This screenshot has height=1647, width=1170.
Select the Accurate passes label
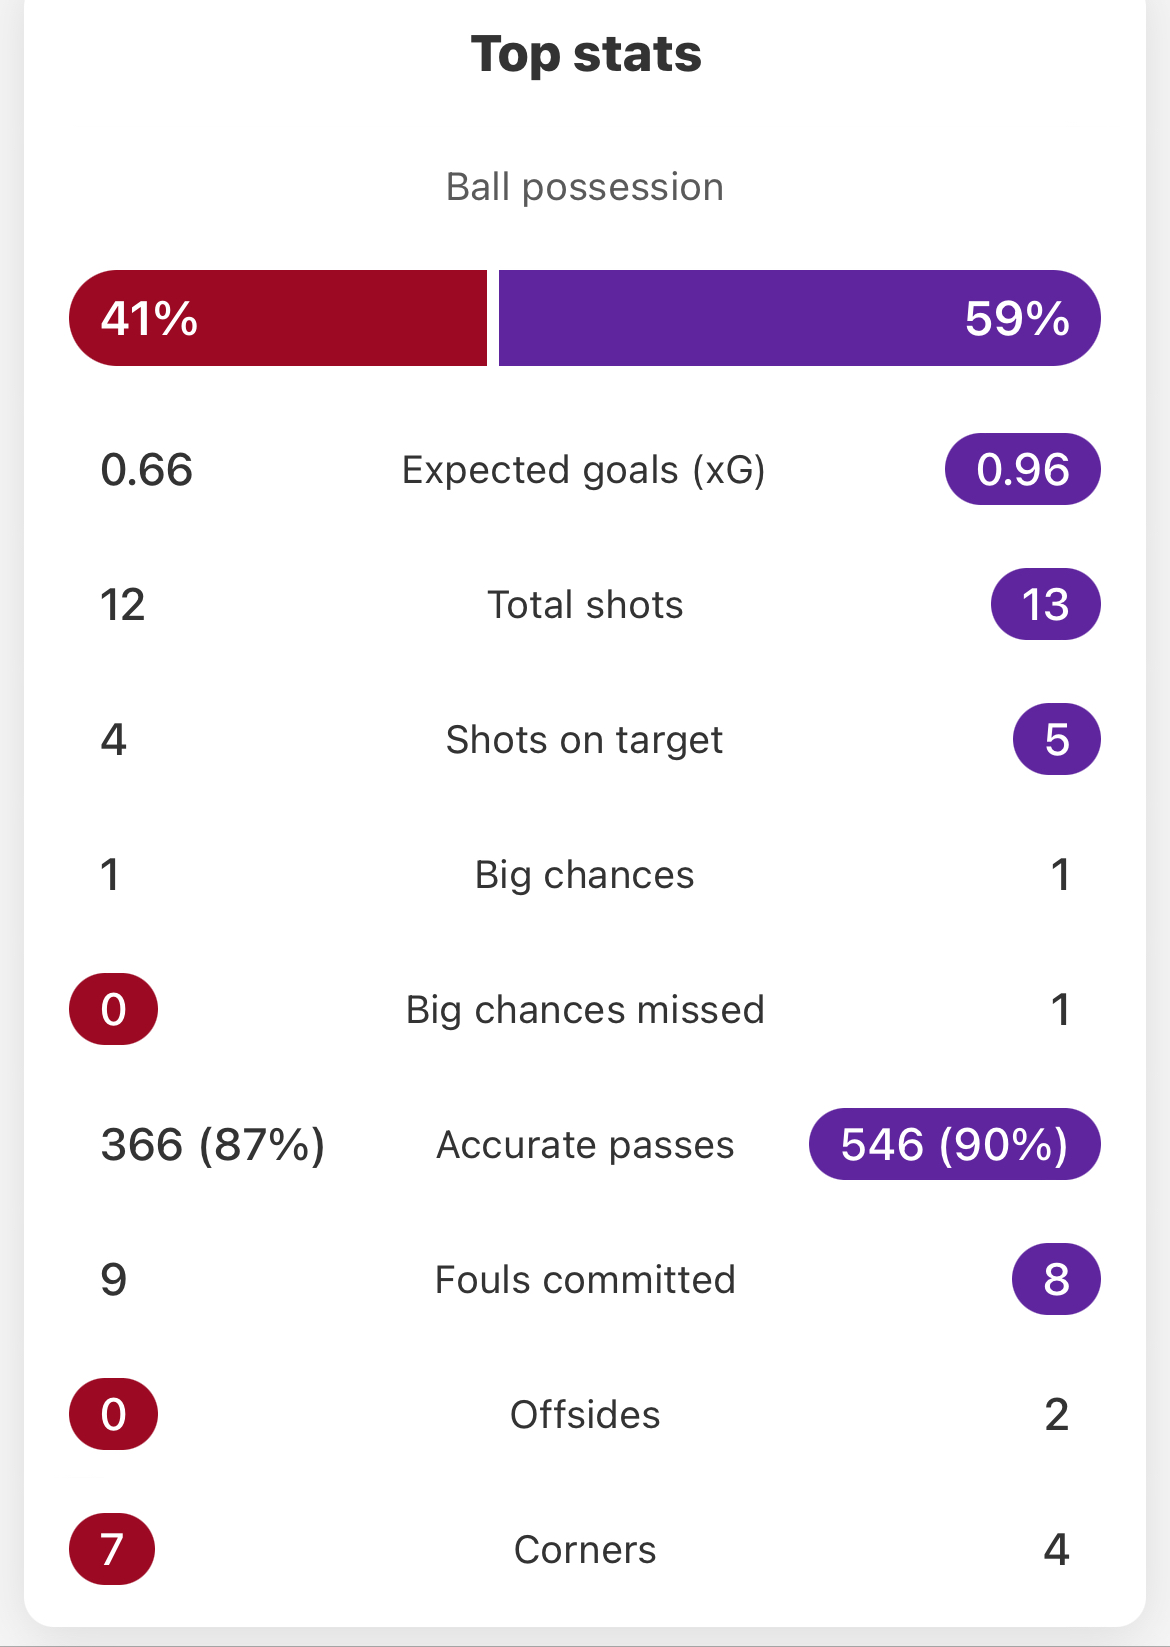pyautogui.click(x=585, y=1145)
